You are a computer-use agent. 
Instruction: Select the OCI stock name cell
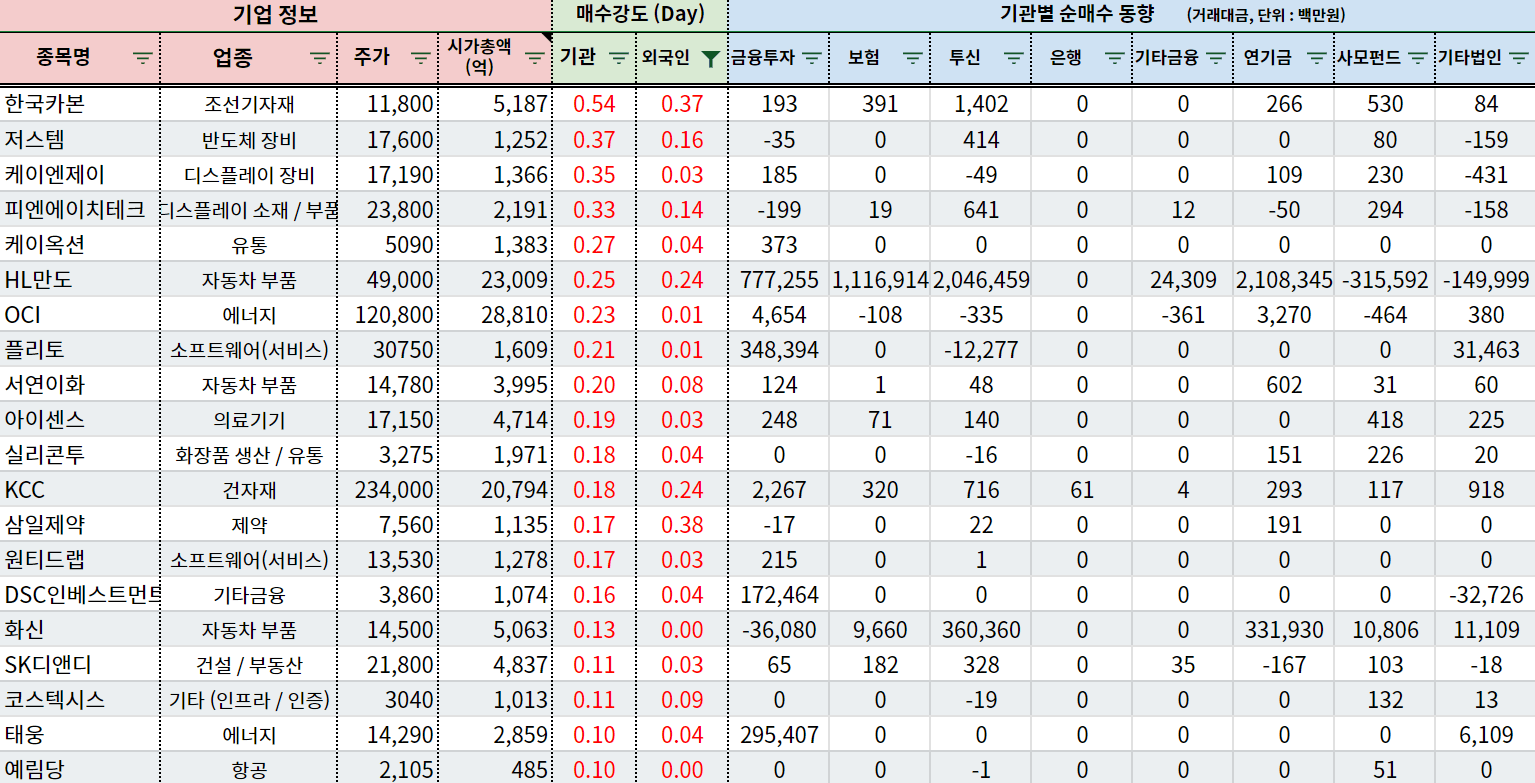coord(80,314)
